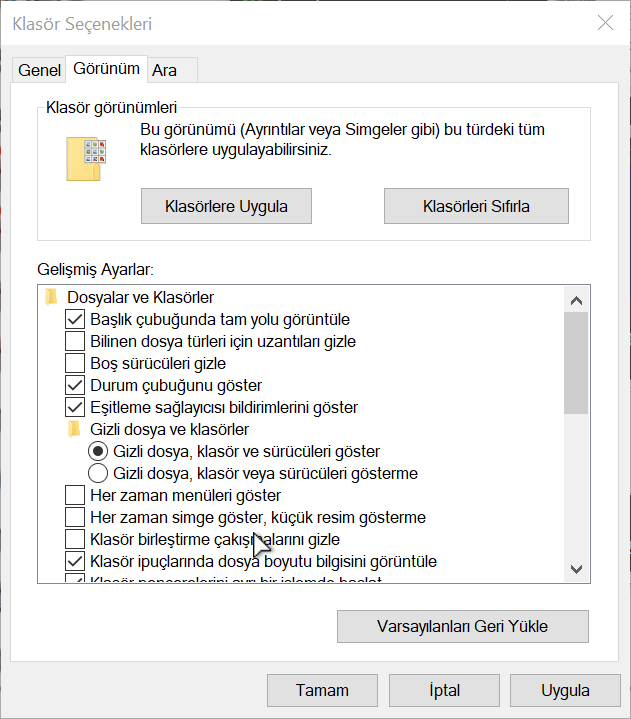The height and width of the screenshot is (719, 631).
Task: Click the folder views icon in Klasör görünümleri
Action: tap(86, 159)
